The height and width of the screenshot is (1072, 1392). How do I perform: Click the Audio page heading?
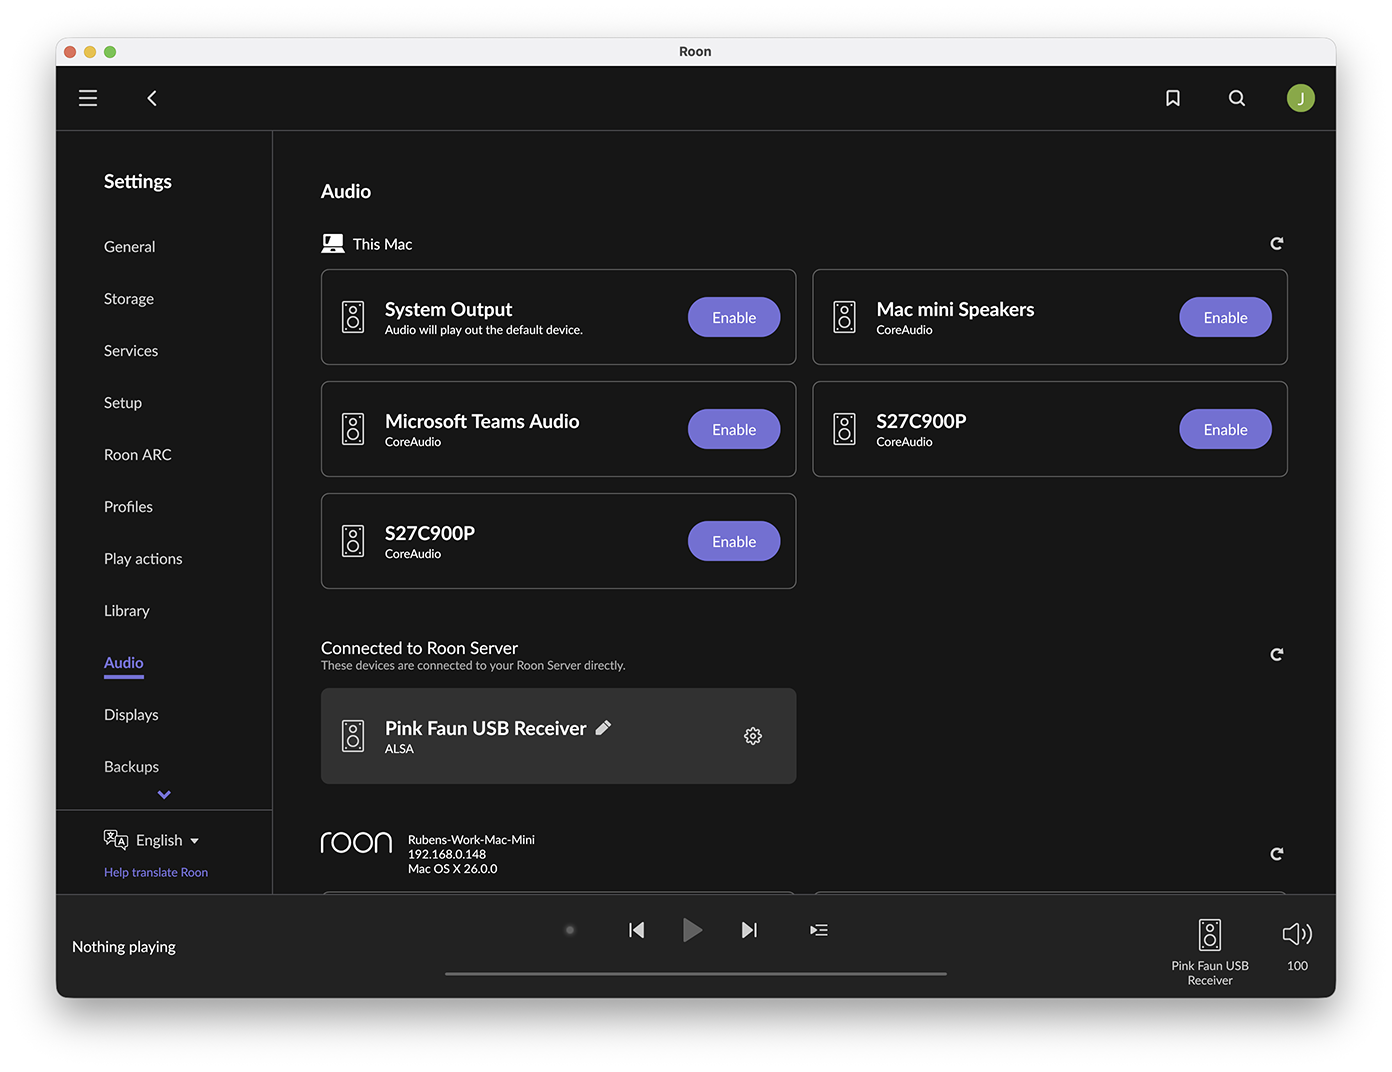tap(346, 191)
